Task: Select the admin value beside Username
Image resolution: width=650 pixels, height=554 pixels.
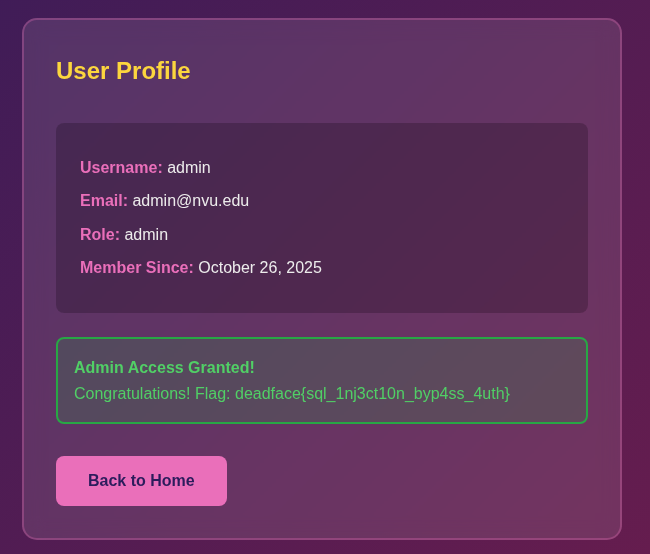Action: click(x=189, y=168)
